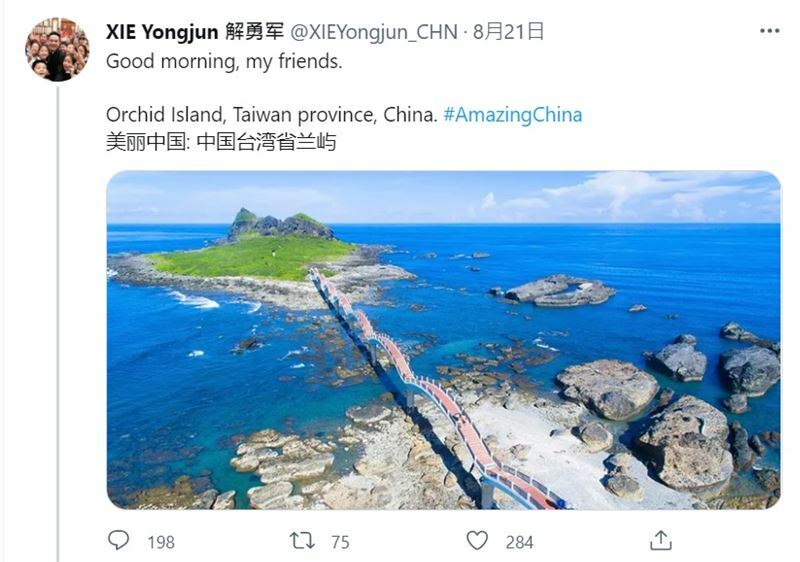800x562 pixels.
Task: Open the #AmazingChina hashtag link
Action: point(513,115)
